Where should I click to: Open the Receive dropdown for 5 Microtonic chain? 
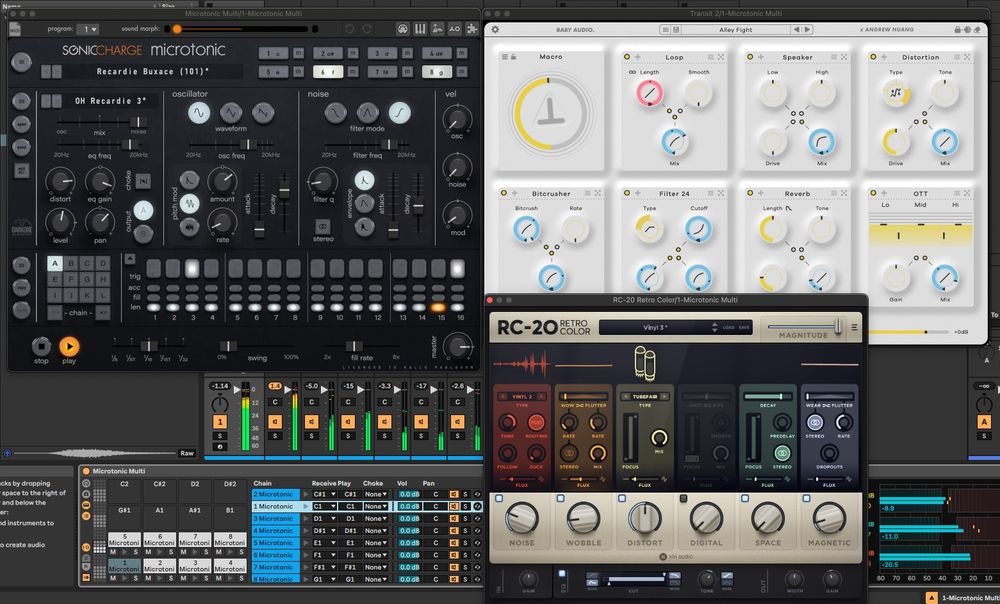(325, 543)
